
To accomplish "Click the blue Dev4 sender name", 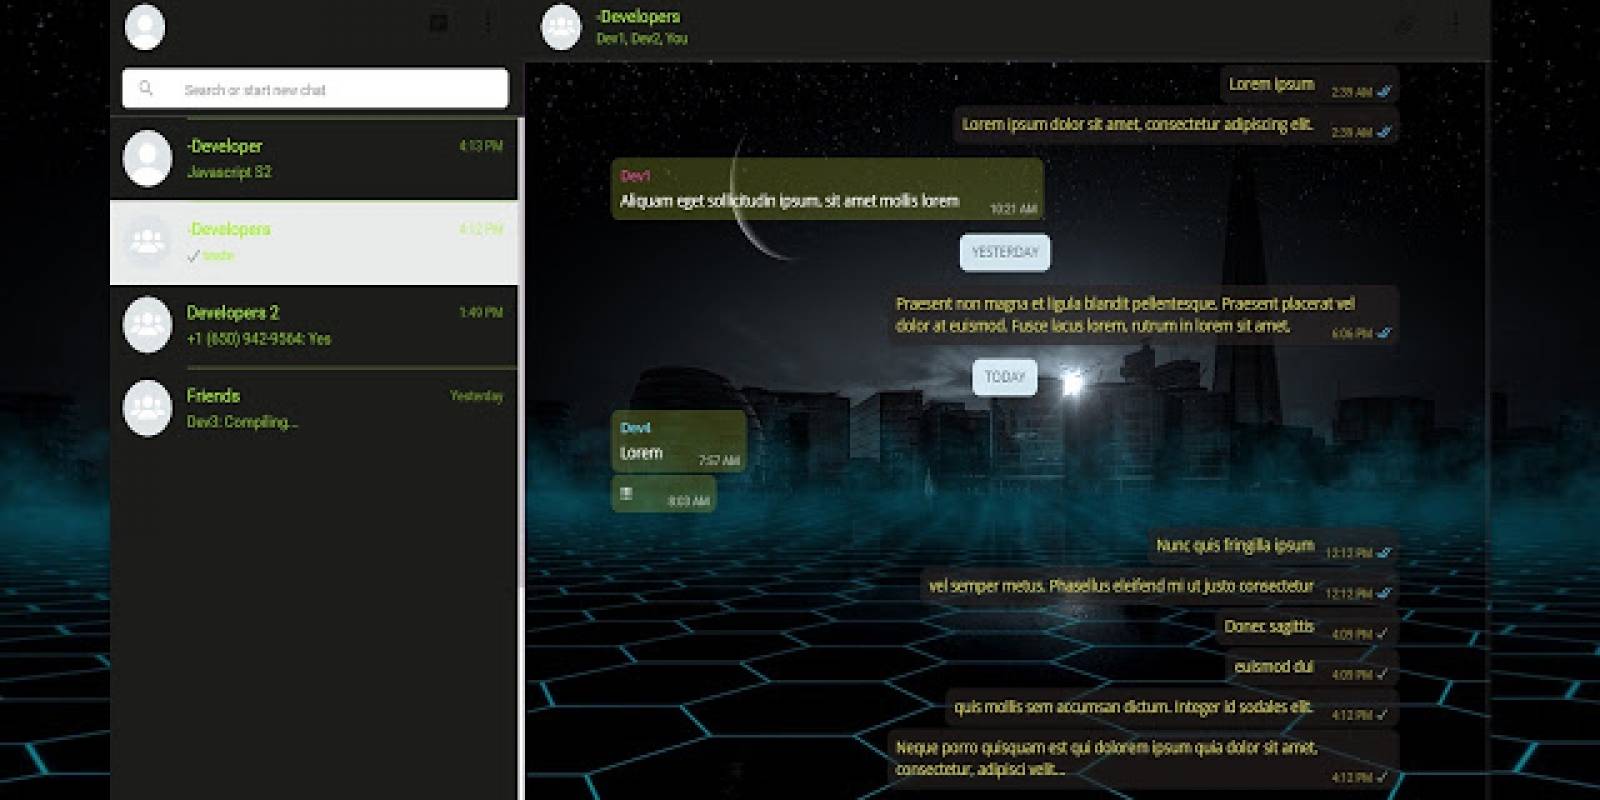I will [x=635, y=428].
